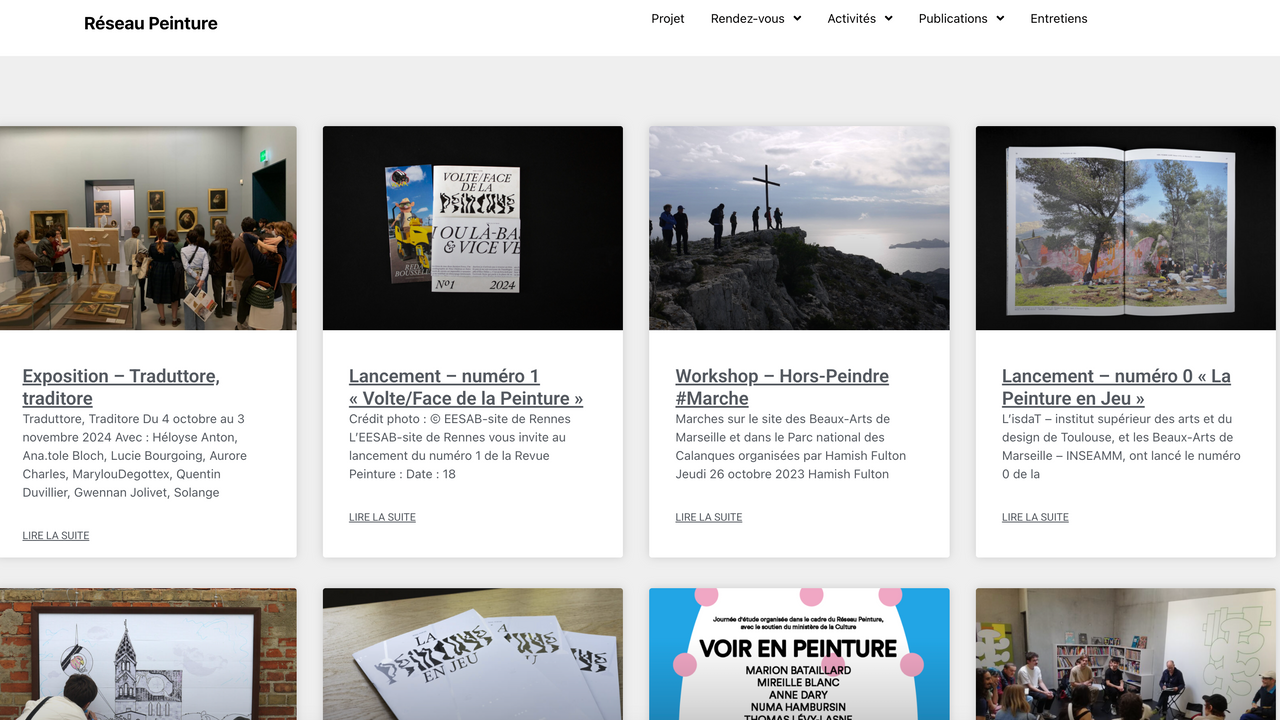Open Lancement numéro 1 Volte/Face article title
1280x720 pixels.
click(465, 387)
